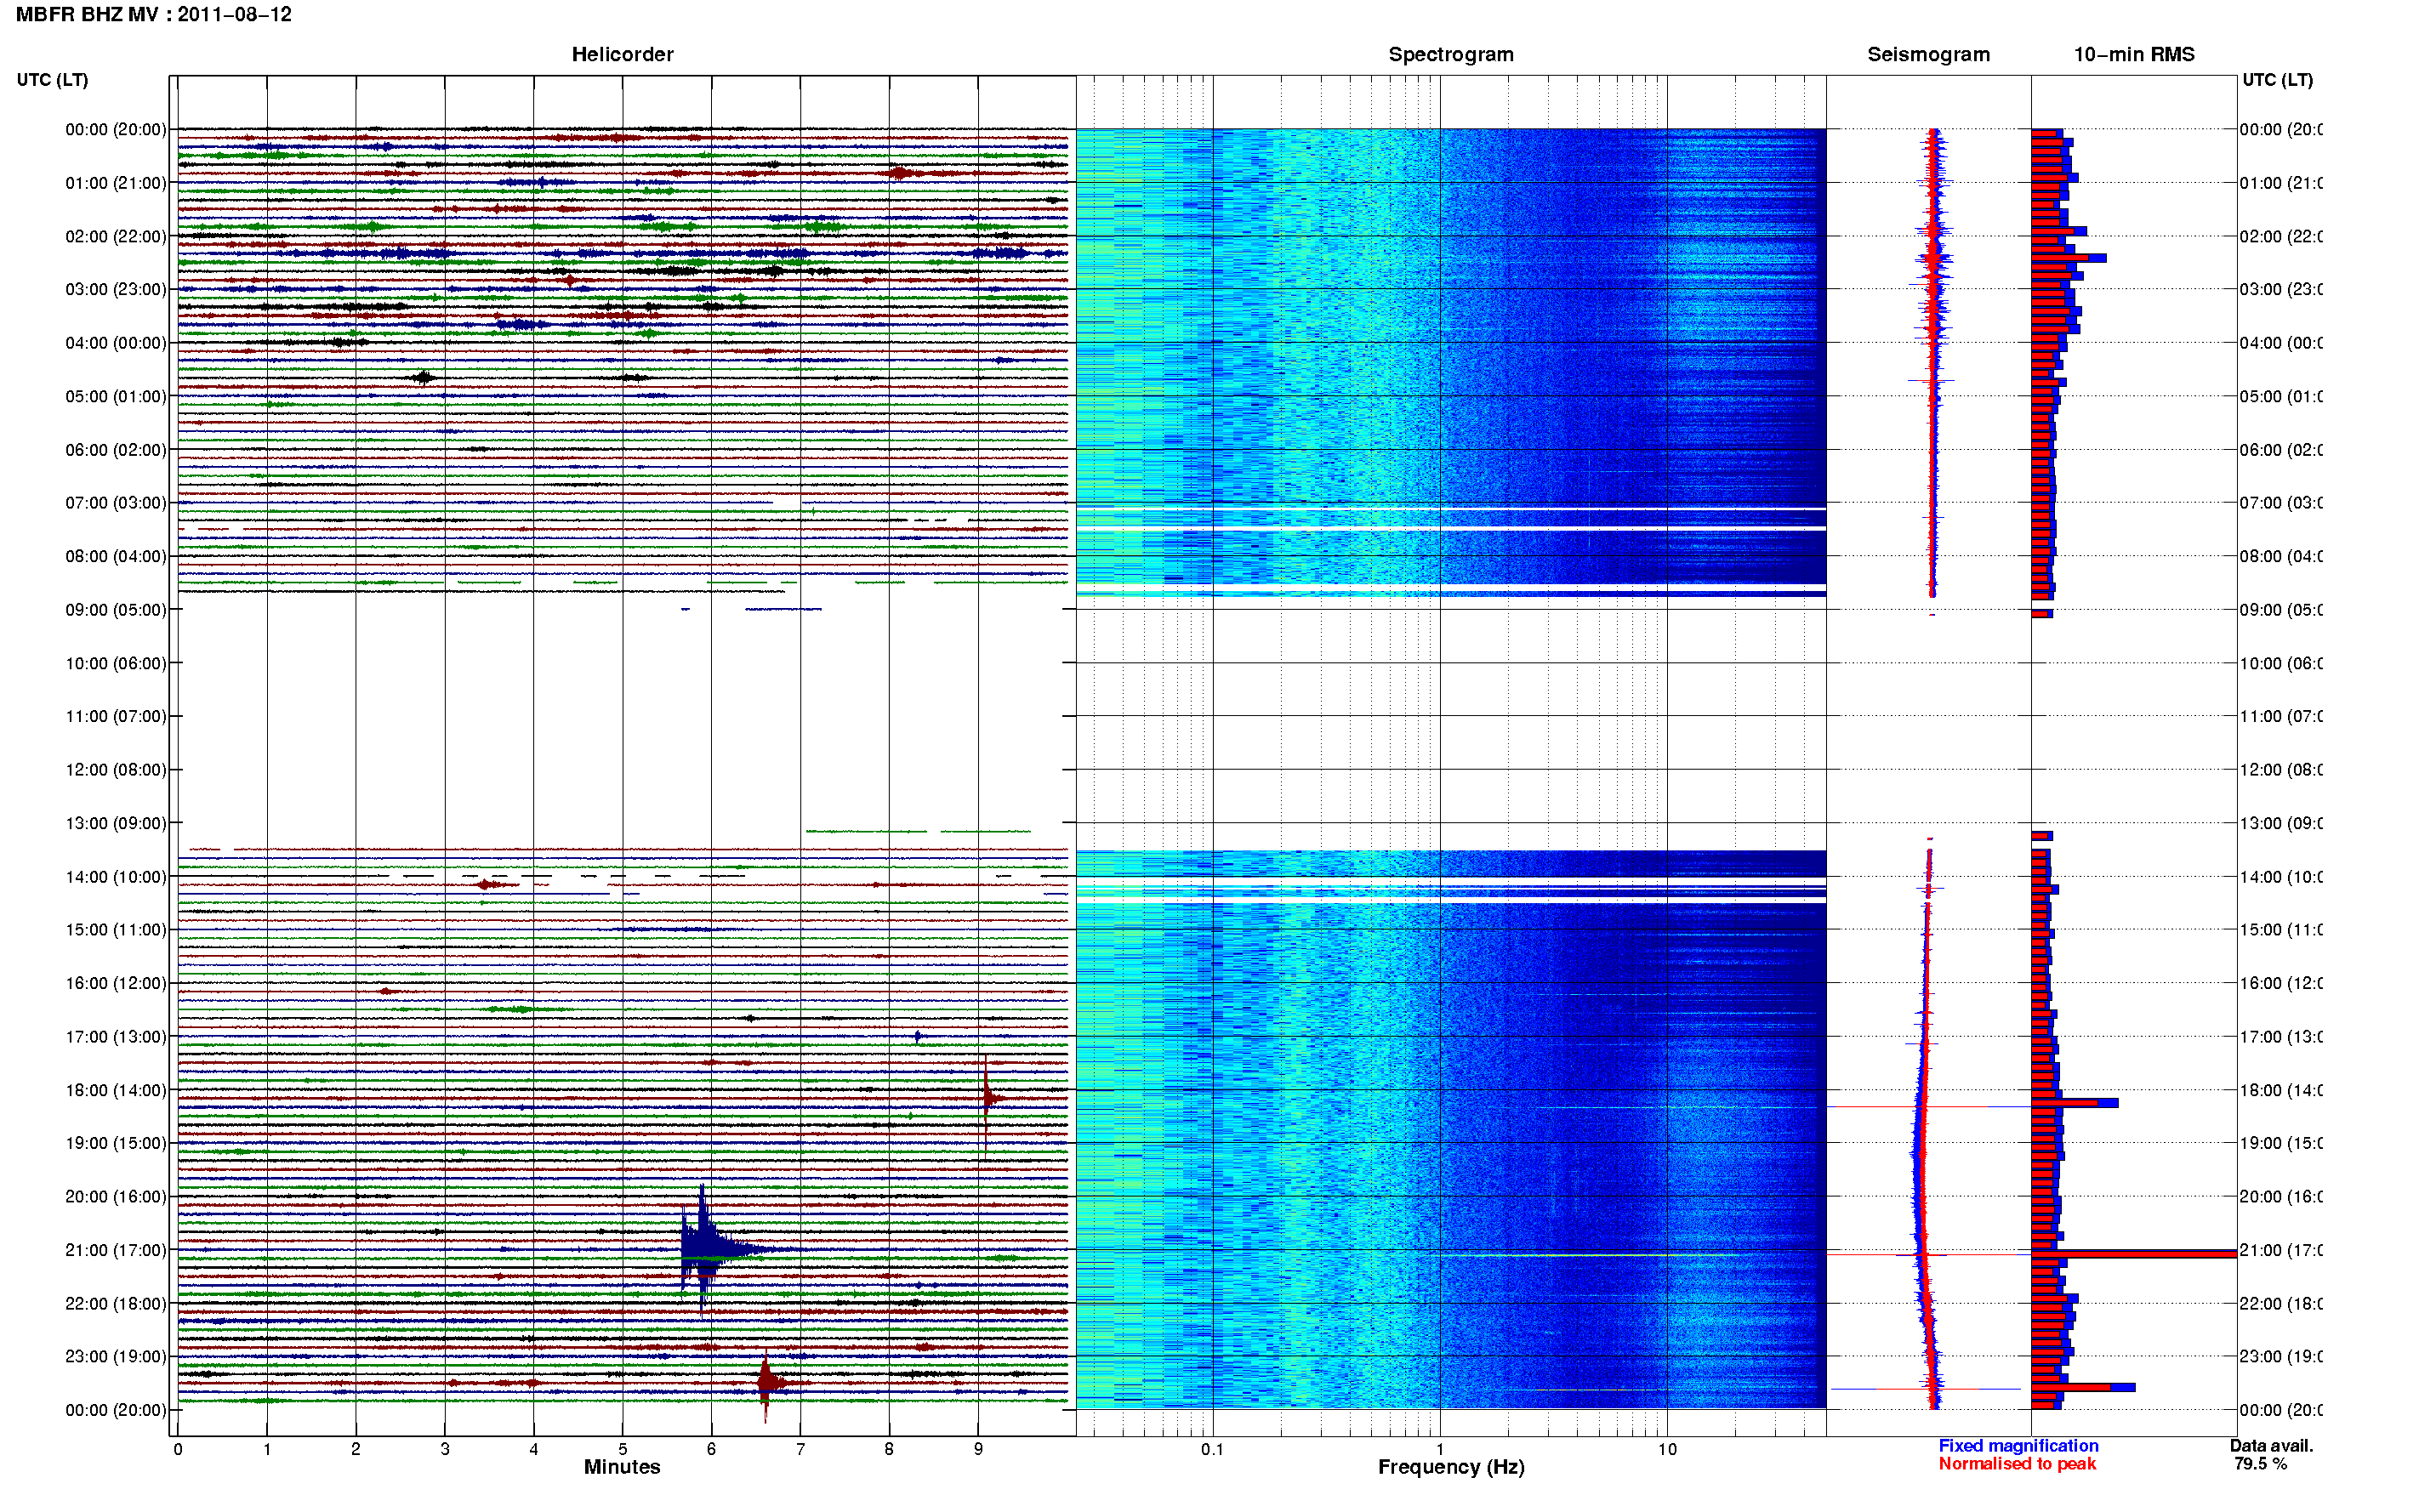Click the left axis label 18:00 (14:00)
This screenshot has width=2419, height=1512.
tap(116, 1090)
